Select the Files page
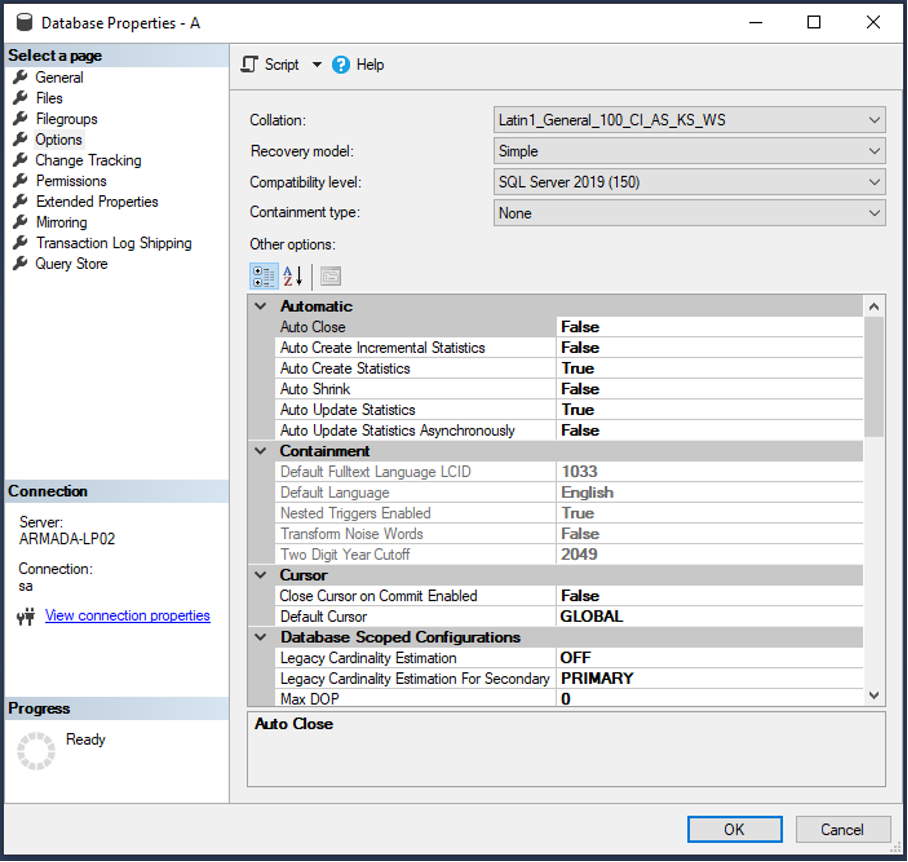 49,98
